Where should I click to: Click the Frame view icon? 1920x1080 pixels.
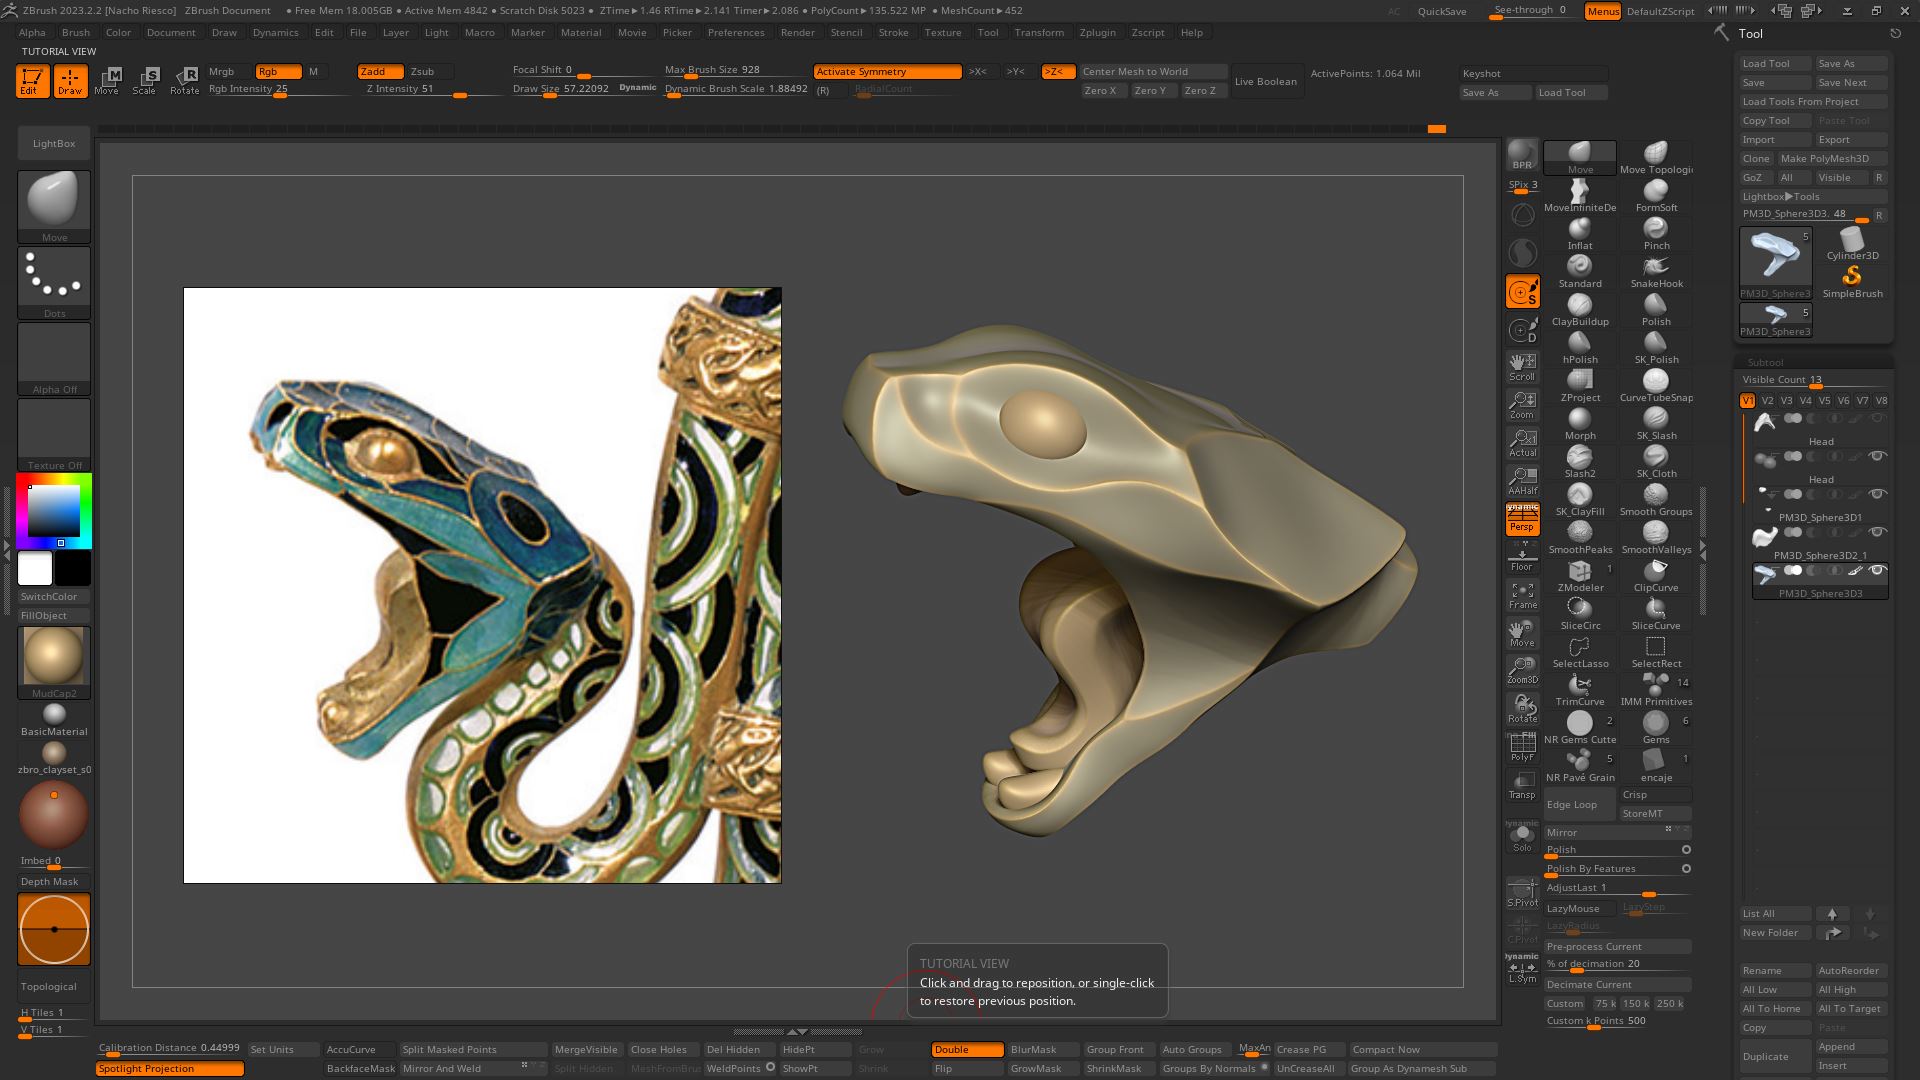click(1522, 595)
